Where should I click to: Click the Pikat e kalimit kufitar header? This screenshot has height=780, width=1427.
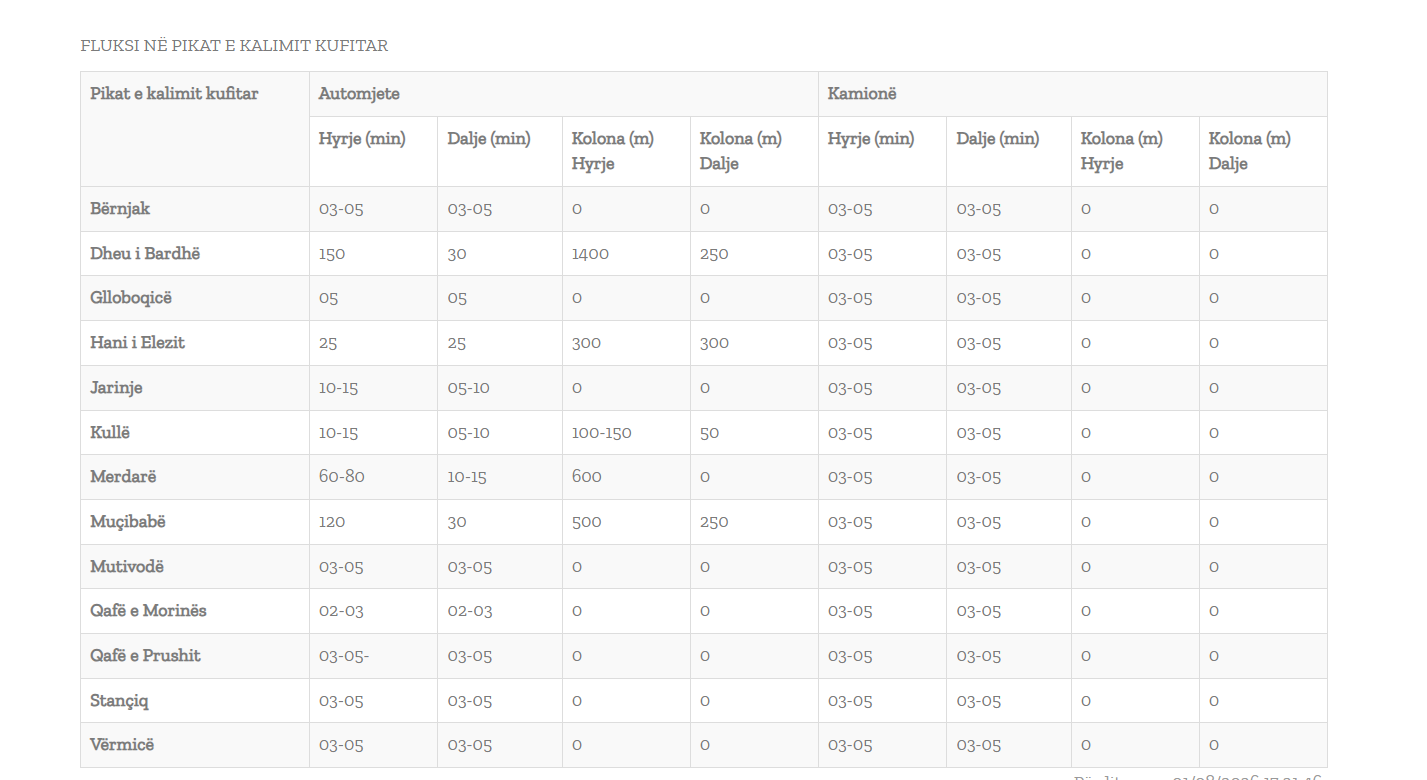click(x=174, y=94)
